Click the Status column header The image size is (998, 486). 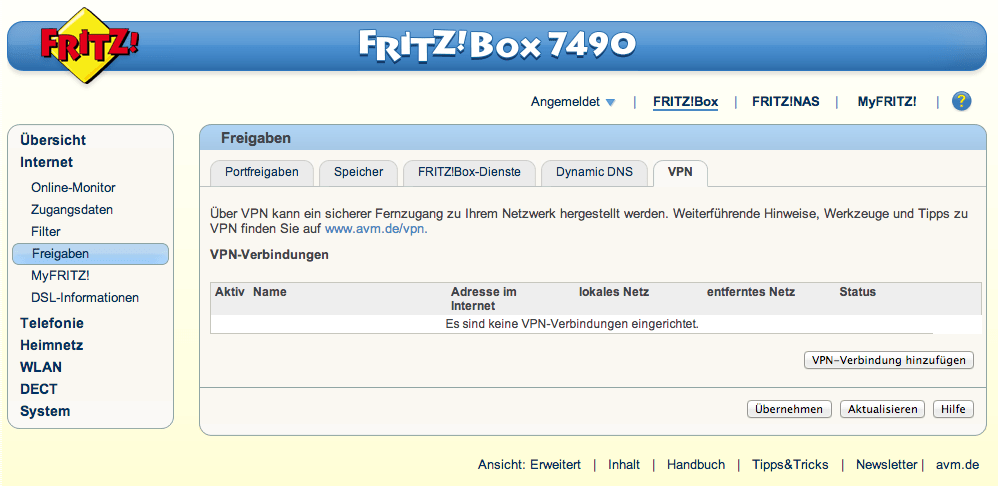[x=857, y=292]
